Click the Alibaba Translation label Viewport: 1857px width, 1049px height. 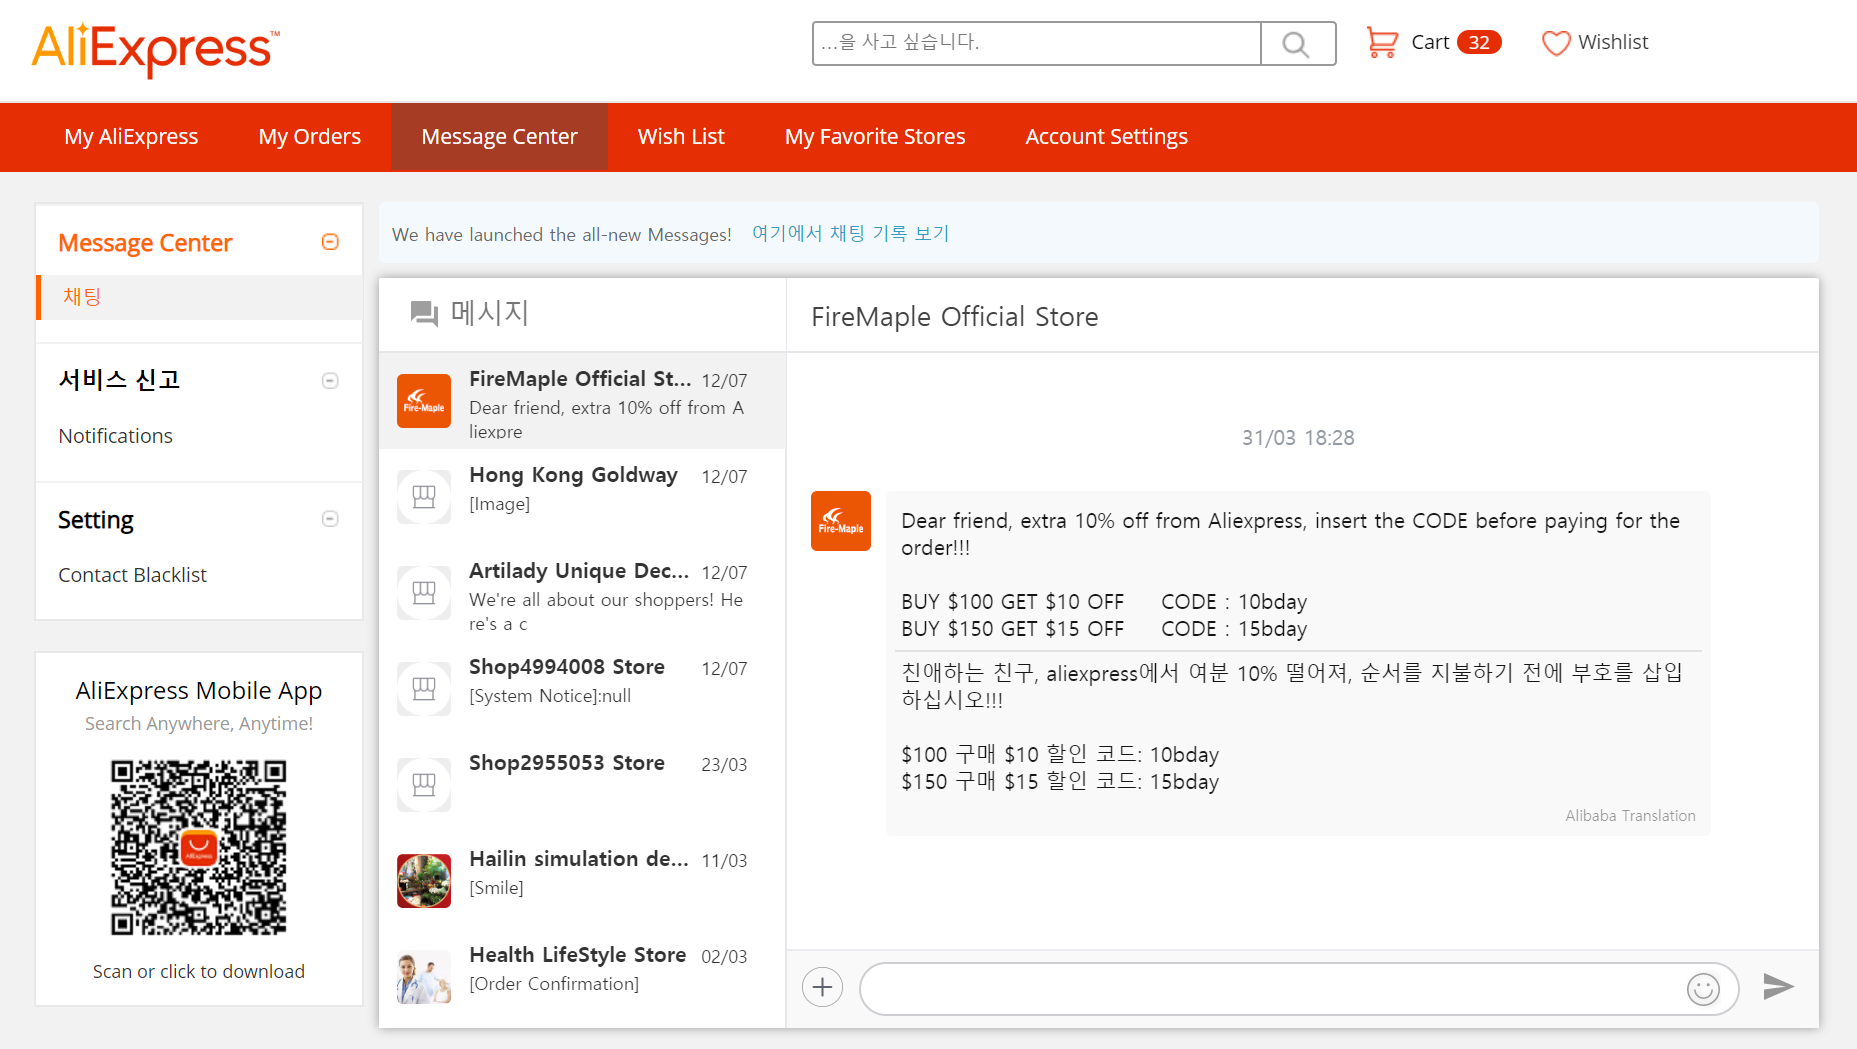[1630, 816]
